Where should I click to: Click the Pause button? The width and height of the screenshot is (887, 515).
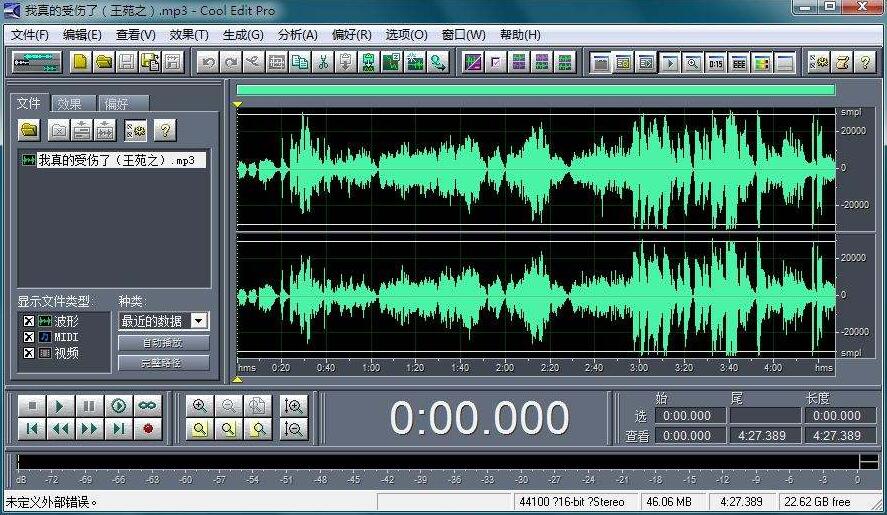point(89,405)
